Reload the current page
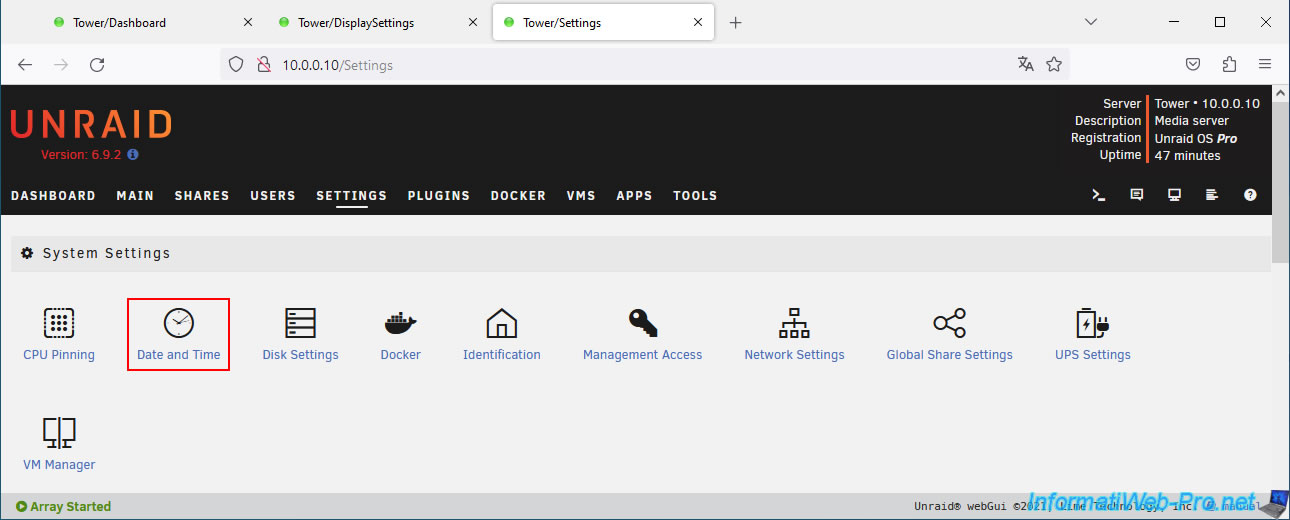Image resolution: width=1290 pixels, height=520 pixels. point(97,65)
